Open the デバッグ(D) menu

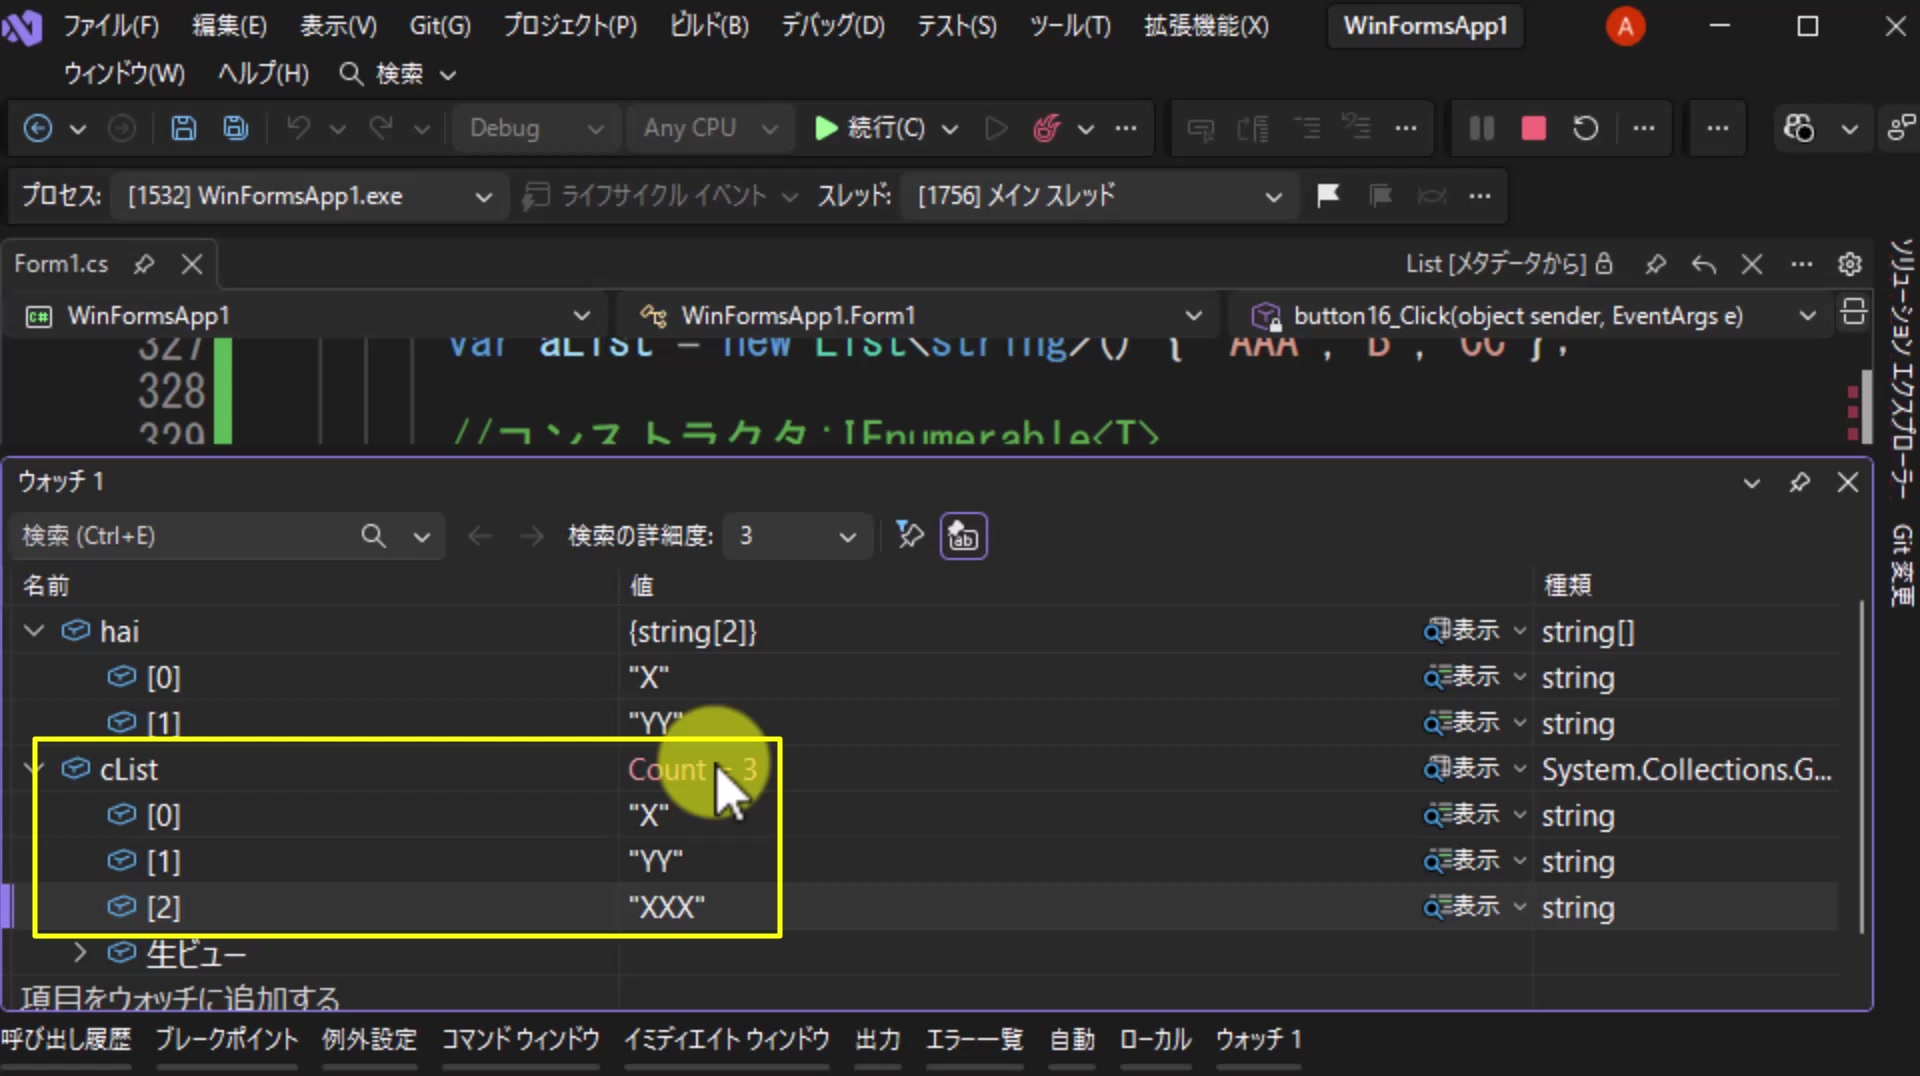832,26
